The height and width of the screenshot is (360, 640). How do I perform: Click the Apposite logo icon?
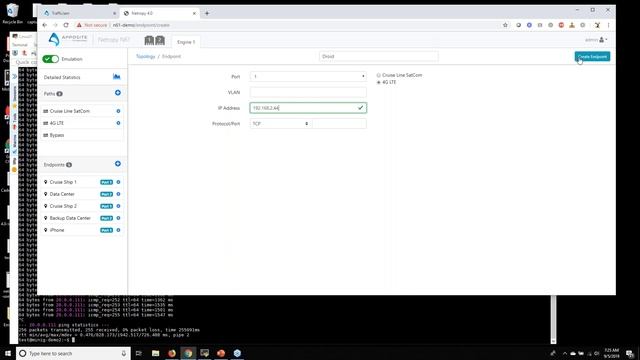pos(54,40)
